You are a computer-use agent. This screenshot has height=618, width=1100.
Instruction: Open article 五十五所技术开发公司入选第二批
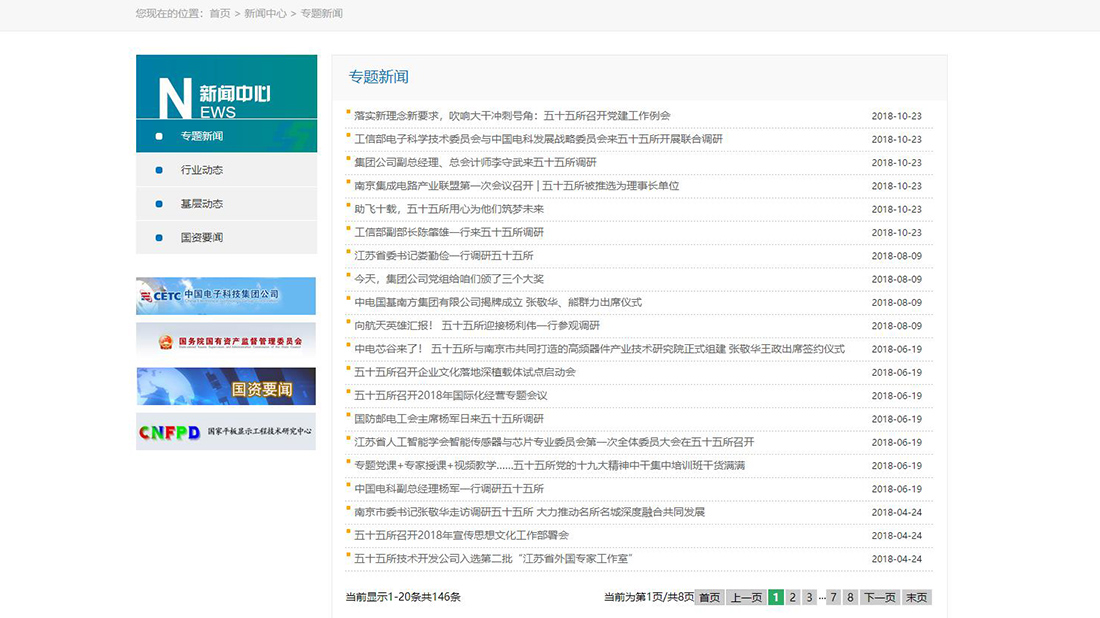tap(493, 558)
